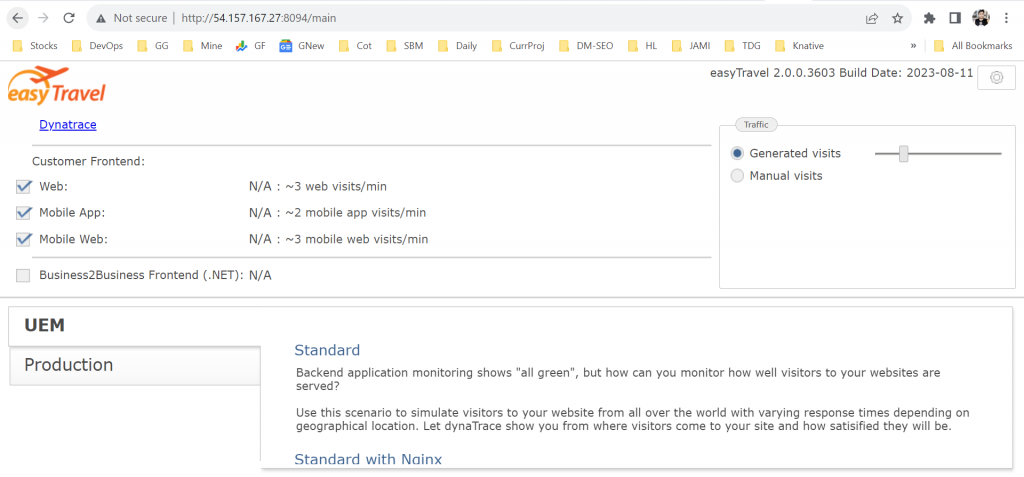
Task: Open the All Bookmarks folder
Action: [969, 45]
